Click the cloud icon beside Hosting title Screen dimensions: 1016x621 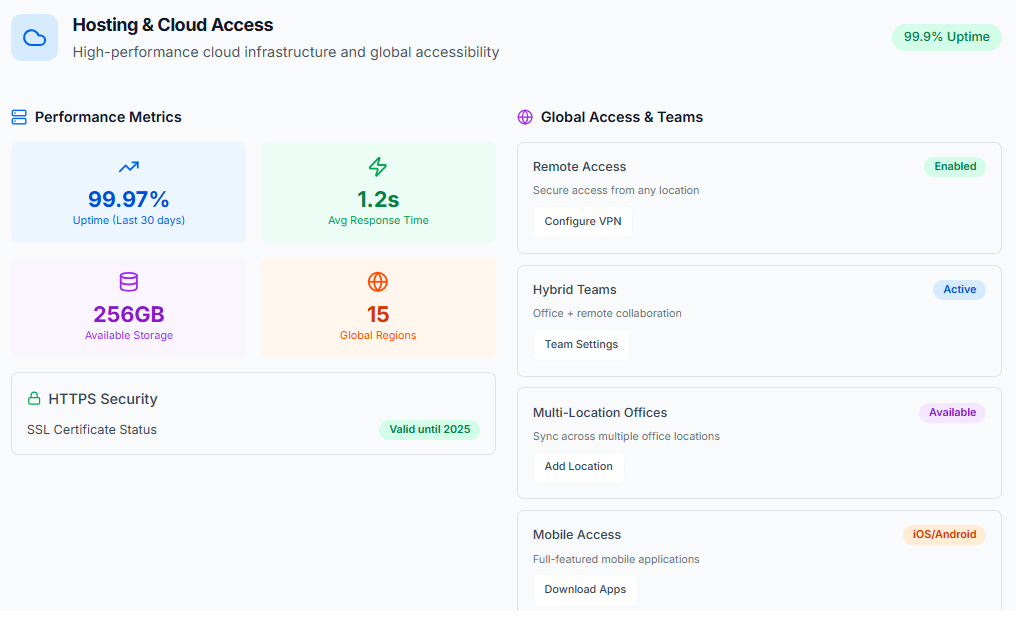pyautogui.click(x=35, y=38)
